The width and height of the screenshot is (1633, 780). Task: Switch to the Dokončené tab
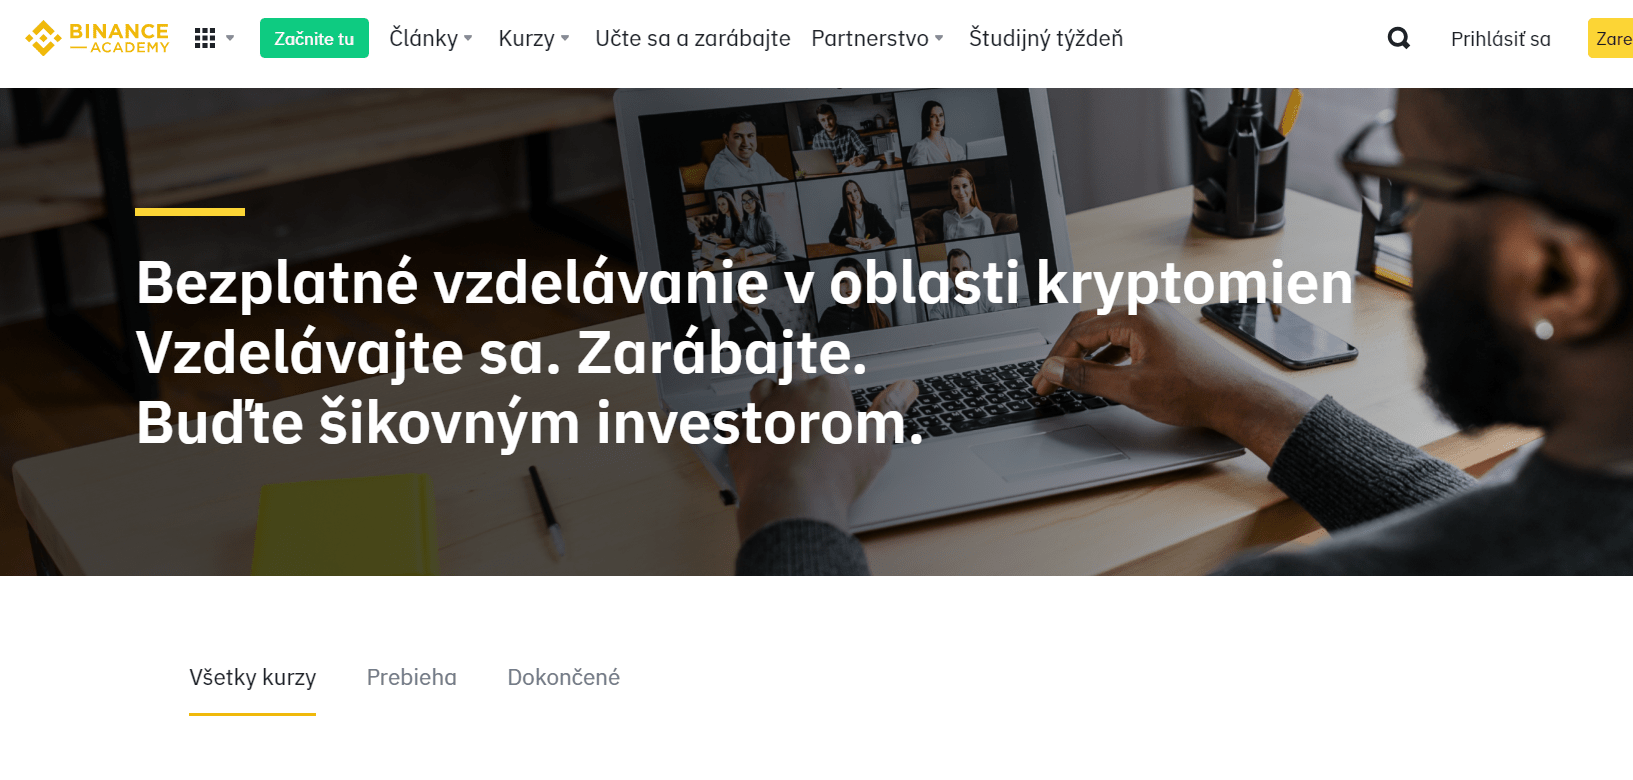click(563, 678)
